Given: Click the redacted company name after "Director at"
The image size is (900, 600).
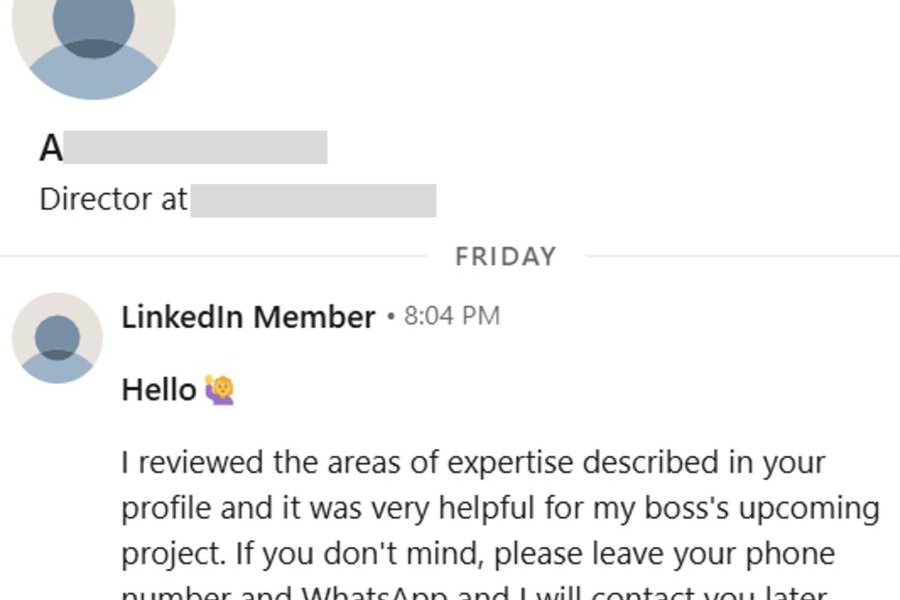Looking at the screenshot, I should (313, 200).
